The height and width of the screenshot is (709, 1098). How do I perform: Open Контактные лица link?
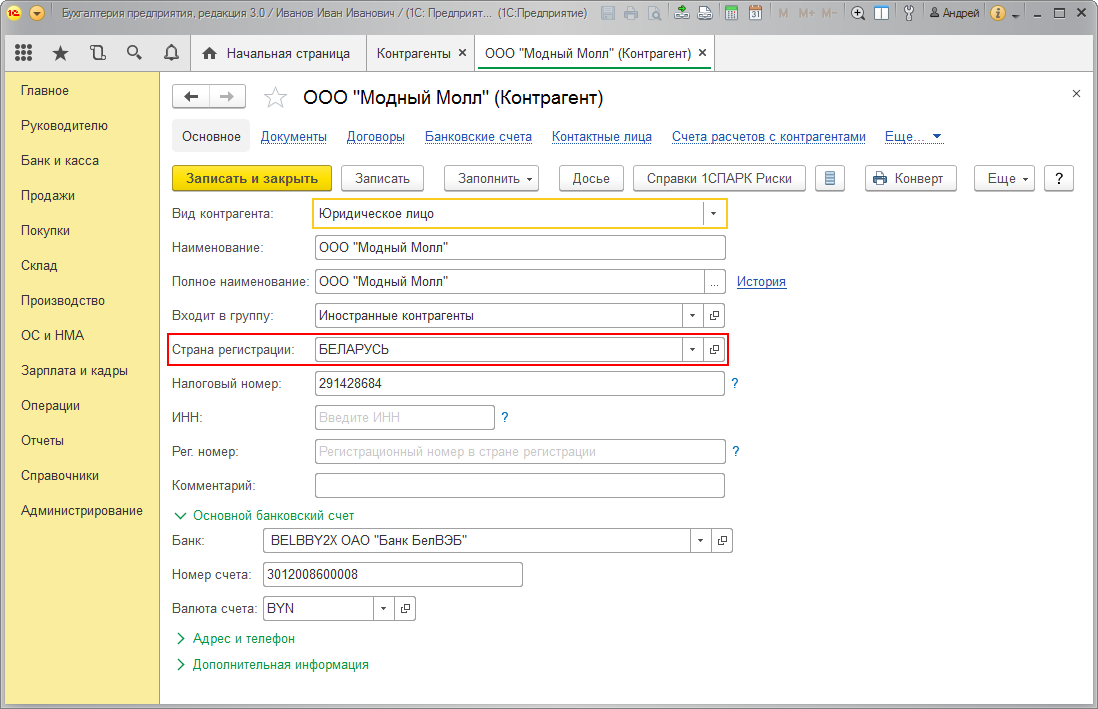[602, 137]
